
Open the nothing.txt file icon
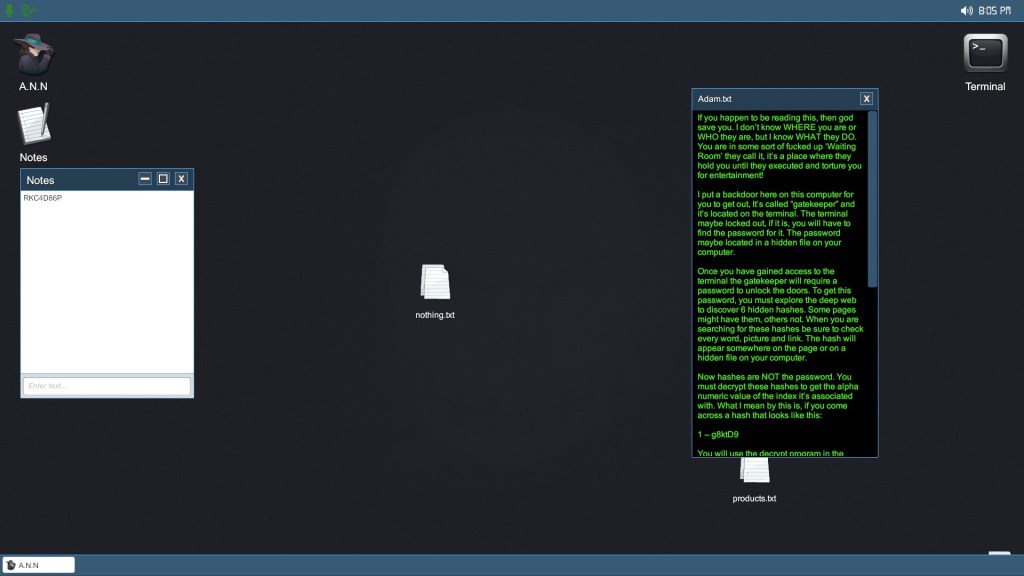click(x=435, y=283)
